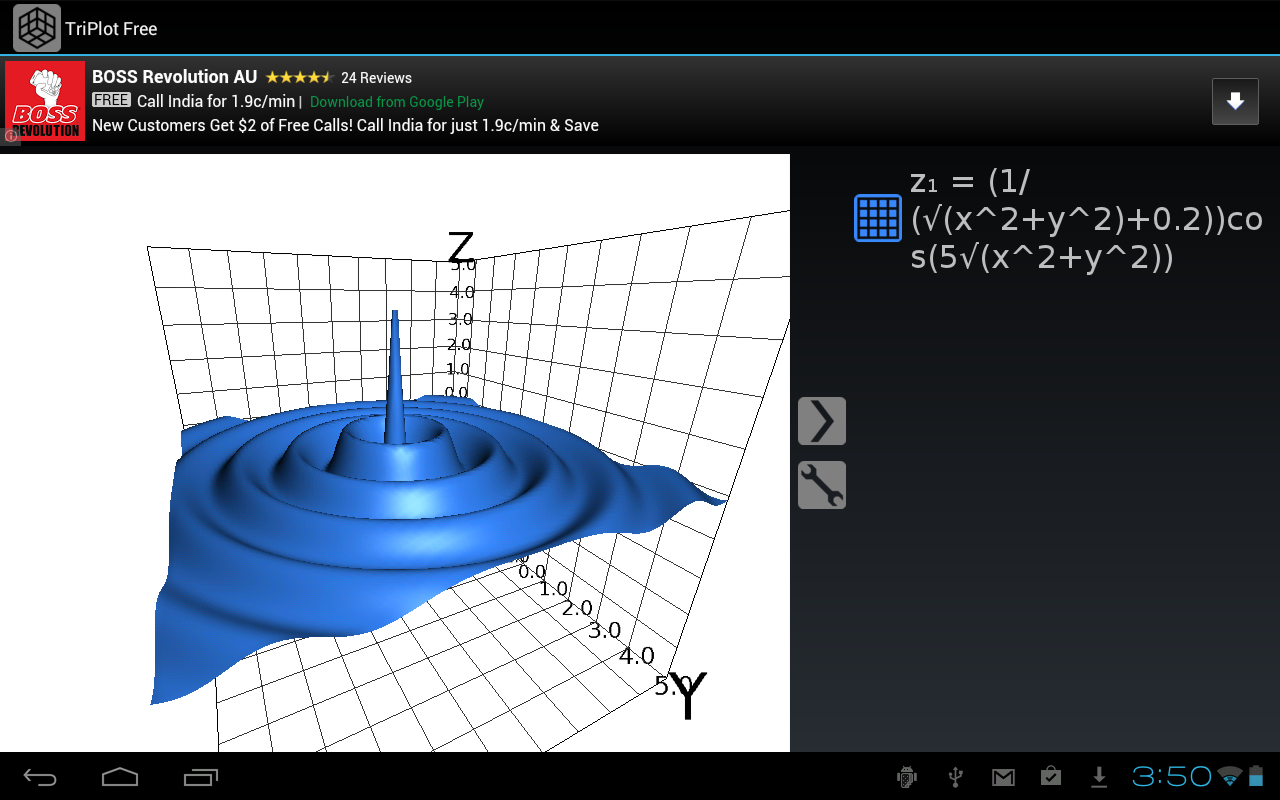Image resolution: width=1280 pixels, height=800 pixels.
Task: Tap the USB connection icon in the status bar
Action: tap(955, 776)
